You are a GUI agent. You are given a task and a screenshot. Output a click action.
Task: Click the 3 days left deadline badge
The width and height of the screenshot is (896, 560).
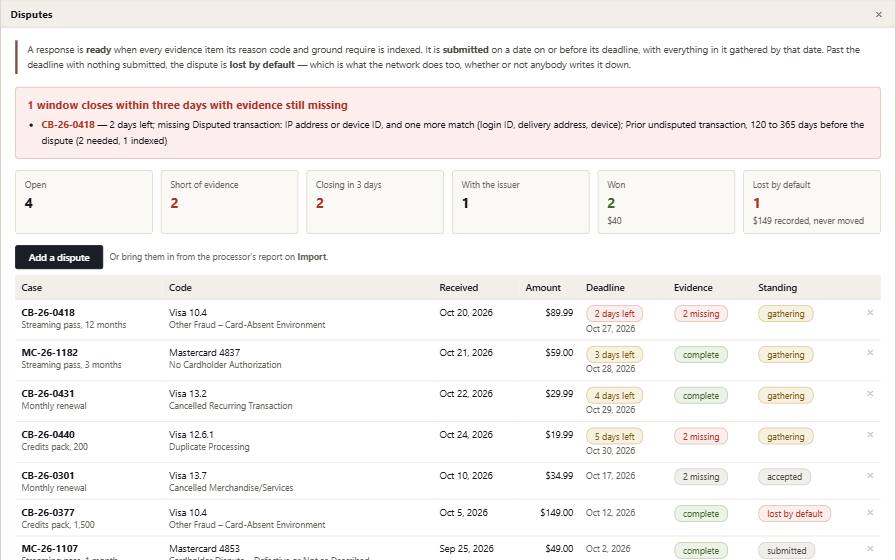[x=614, y=354]
